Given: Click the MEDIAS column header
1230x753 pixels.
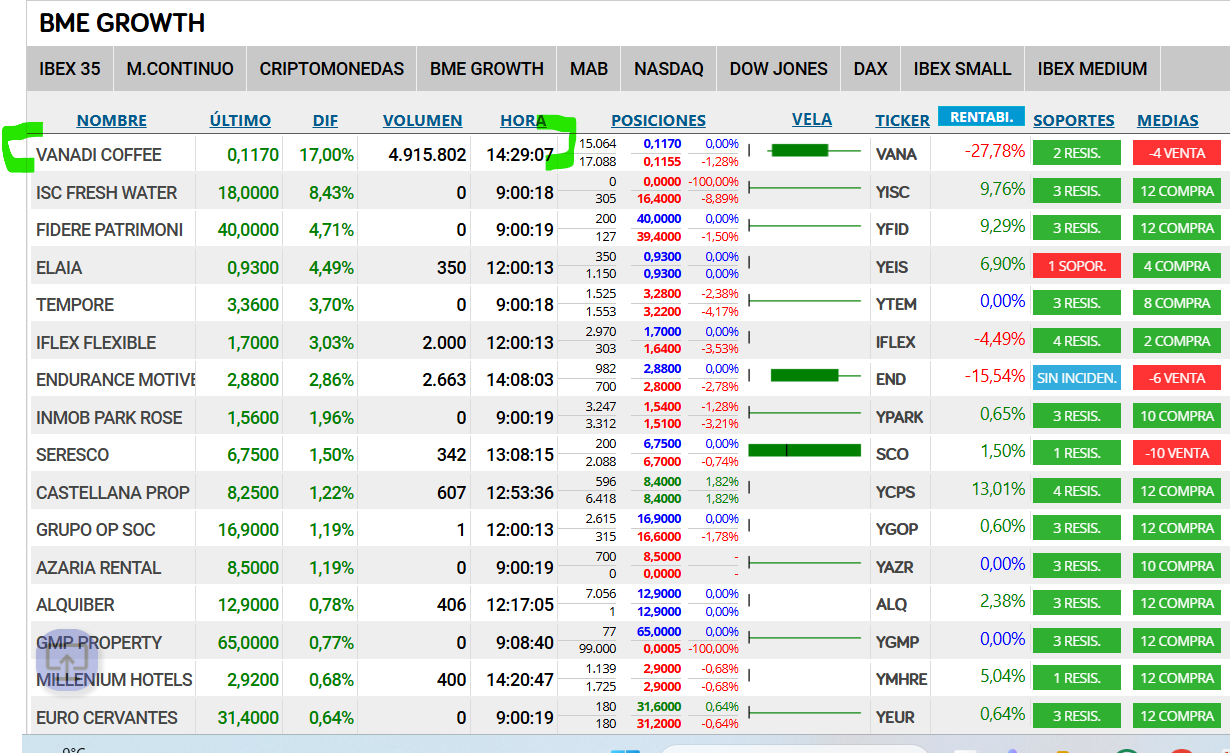Looking at the screenshot, I should click(x=1168, y=120).
